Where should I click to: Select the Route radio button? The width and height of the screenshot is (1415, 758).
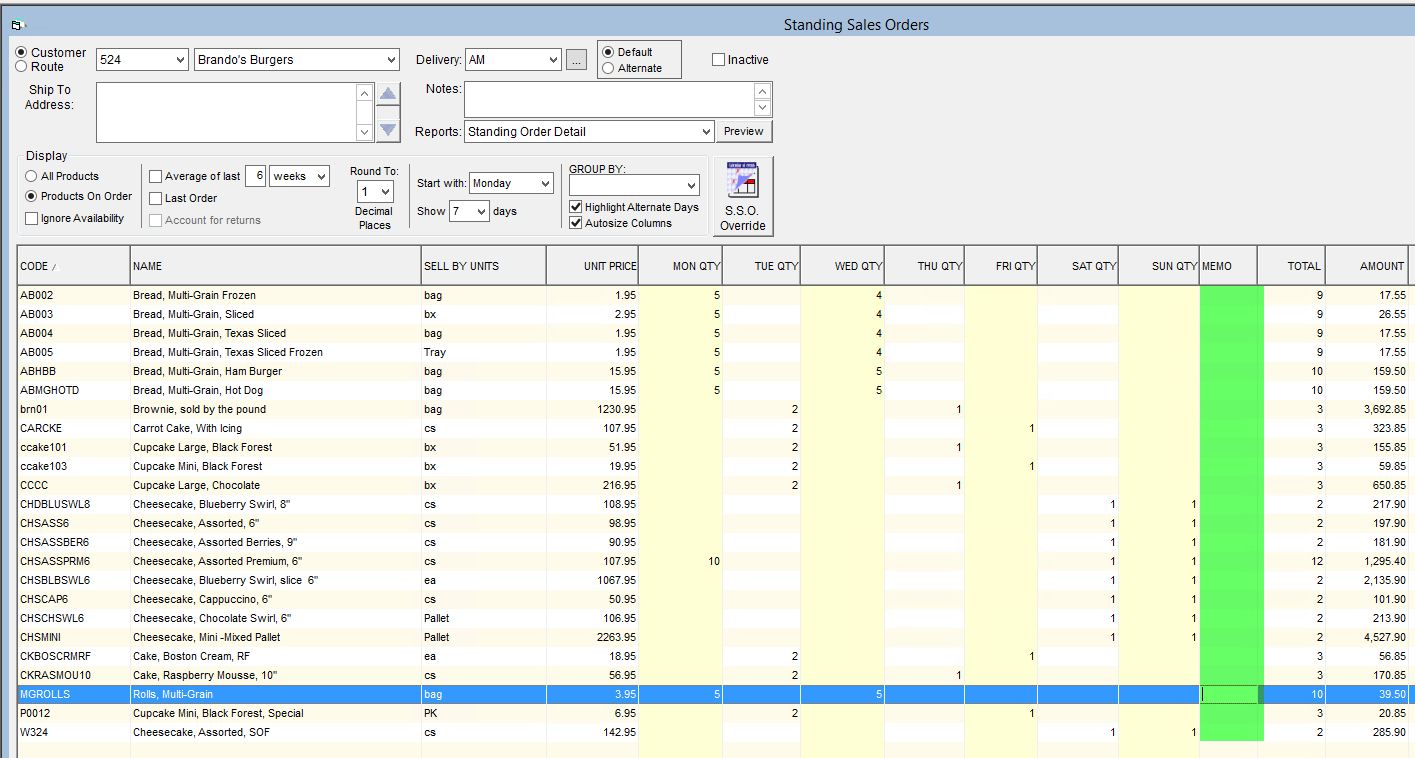tap(22, 67)
